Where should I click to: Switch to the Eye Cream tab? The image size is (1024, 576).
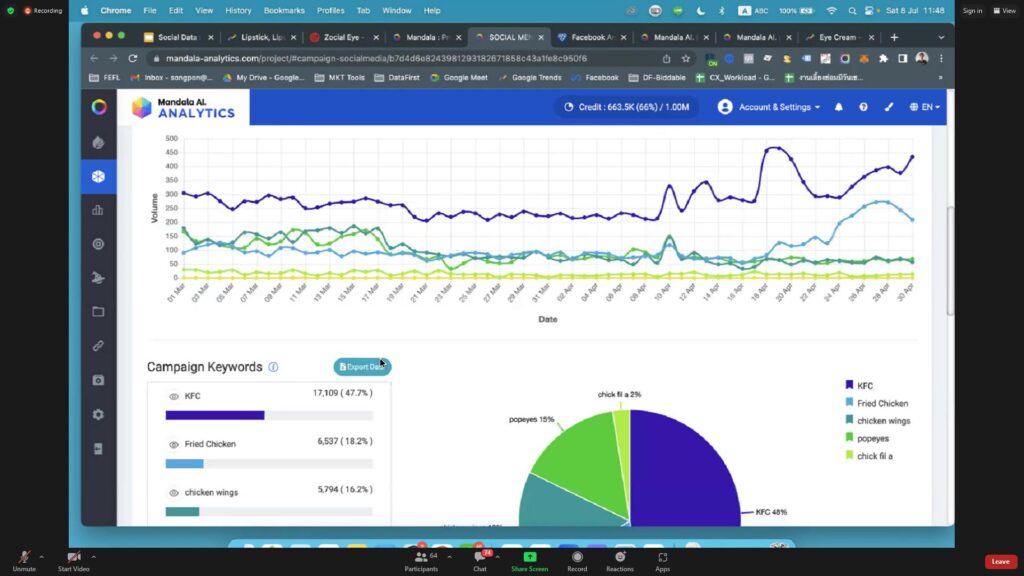pos(839,37)
